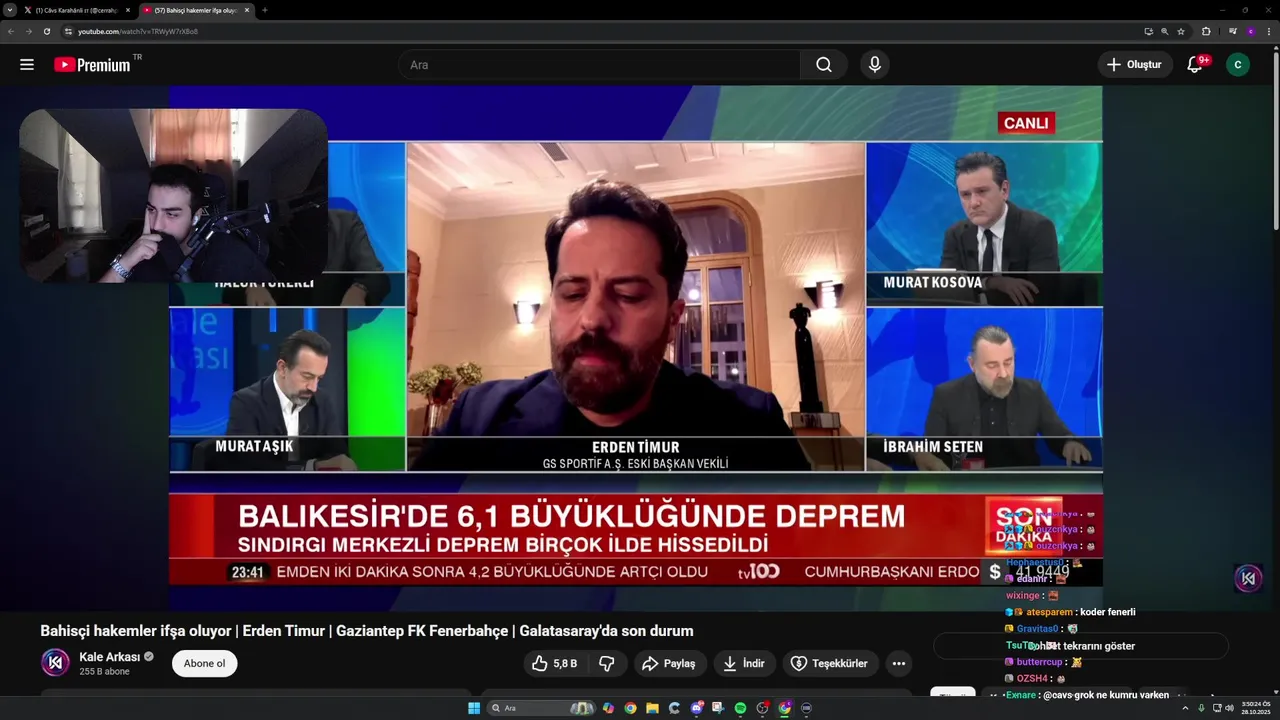View site information icon beside URL
The image size is (1280, 720).
(68, 31)
